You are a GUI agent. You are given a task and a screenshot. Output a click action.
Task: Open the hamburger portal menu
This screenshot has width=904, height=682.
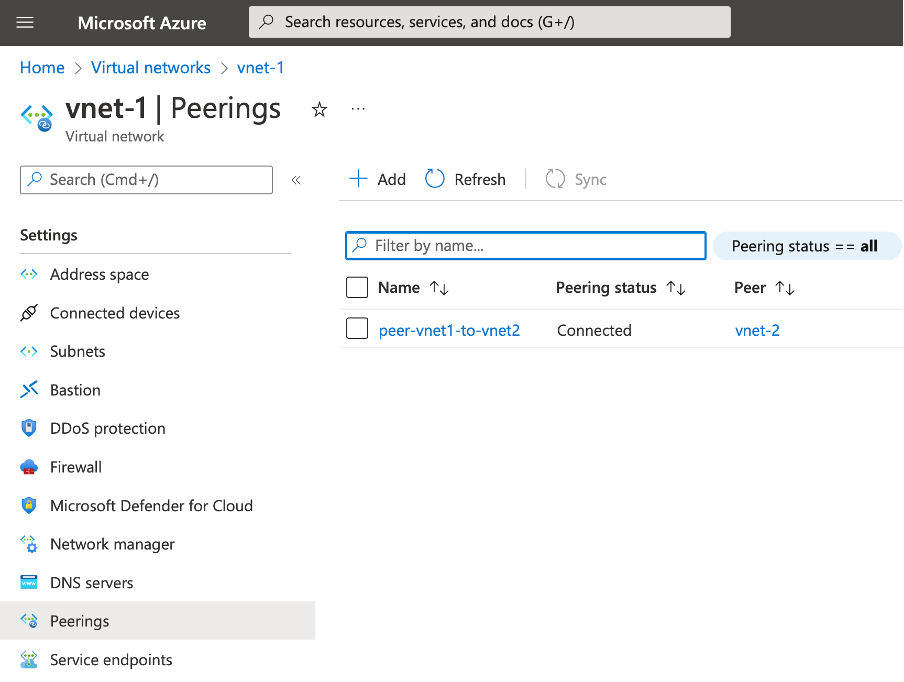coord(25,22)
